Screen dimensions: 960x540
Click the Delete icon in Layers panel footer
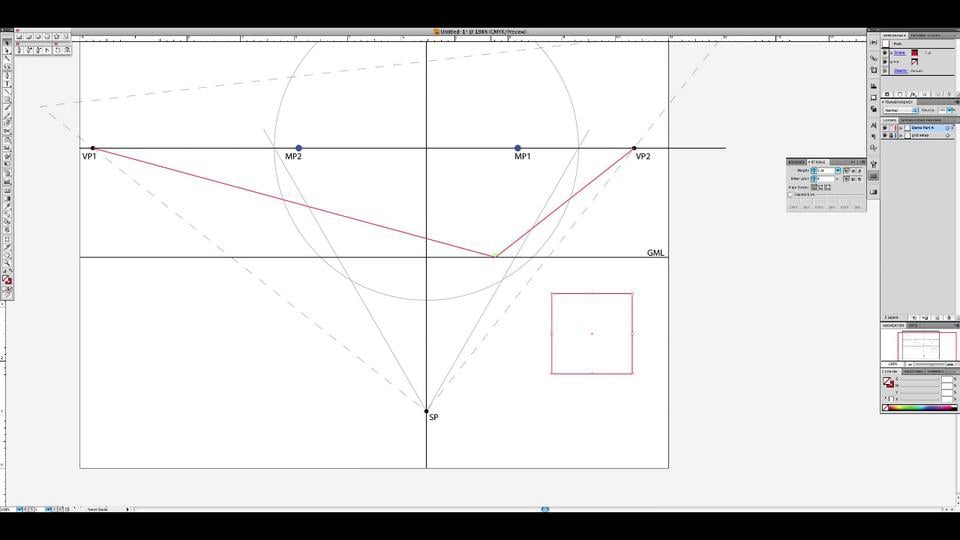(x=949, y=318)
